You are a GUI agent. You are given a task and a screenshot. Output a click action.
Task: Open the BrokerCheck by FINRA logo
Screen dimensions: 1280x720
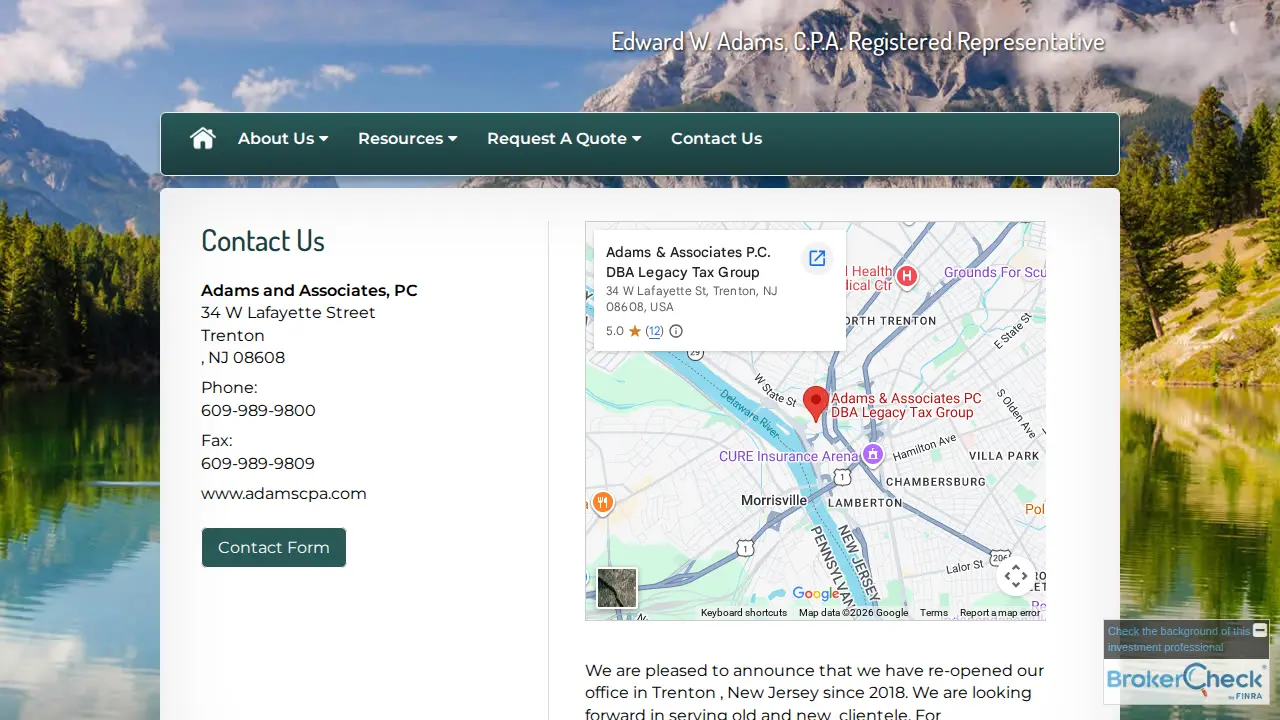tap(1186, 680)
